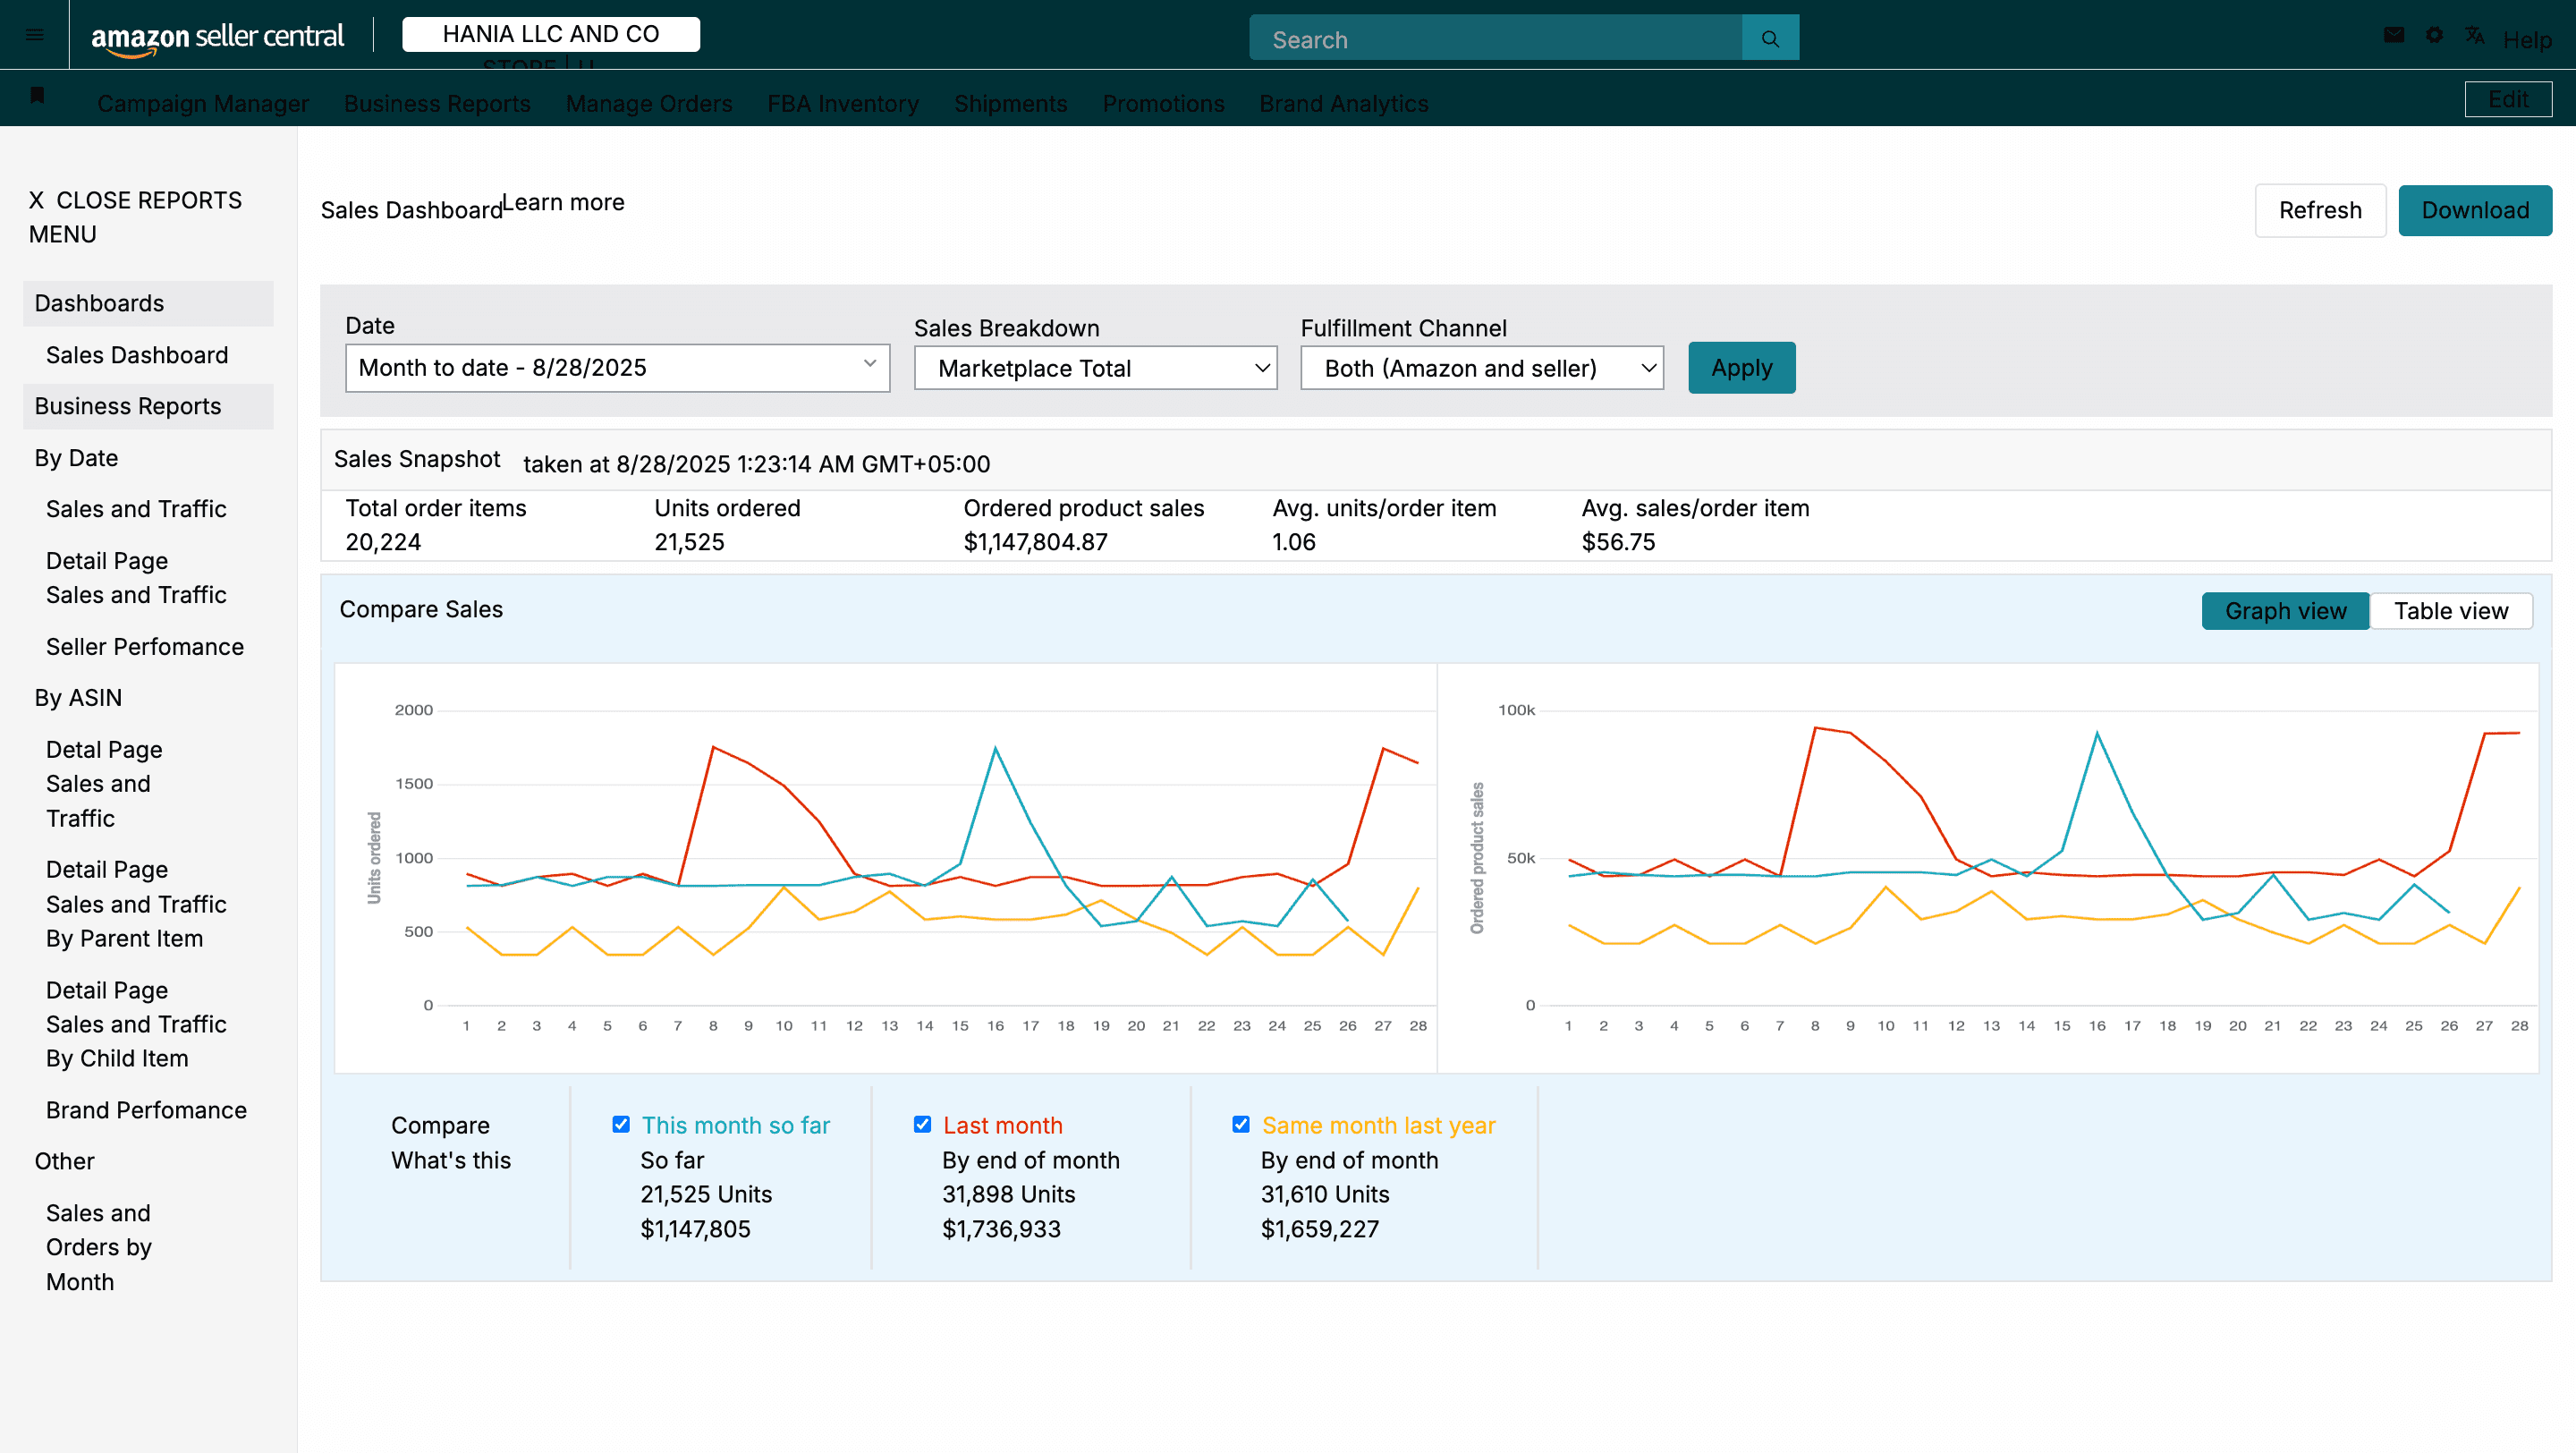Open By ASIN Detal Page Sales and Traffic

(104, 784)
